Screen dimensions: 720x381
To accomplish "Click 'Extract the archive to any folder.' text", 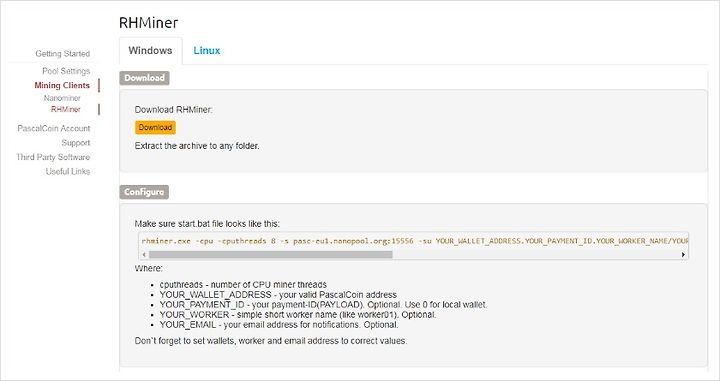I will (x=197, y=146).
